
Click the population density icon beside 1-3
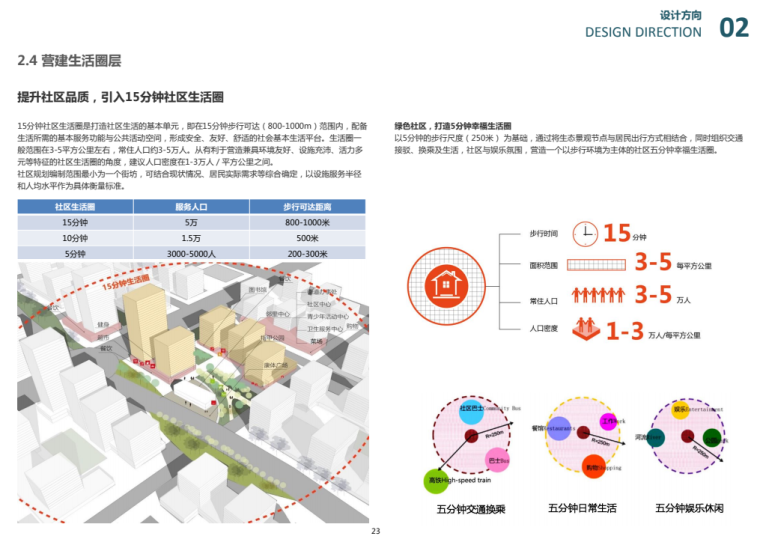coord(584,328)
